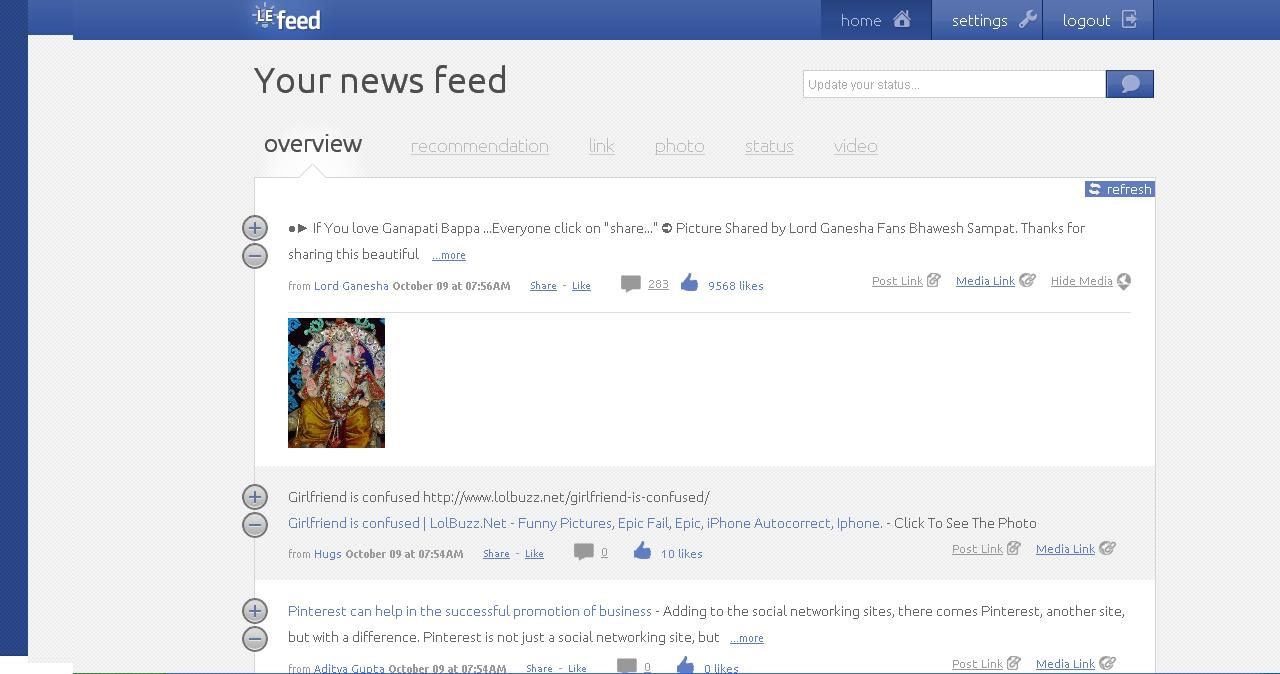Open the photo tab
The image size is (1280, 674).
680,146
